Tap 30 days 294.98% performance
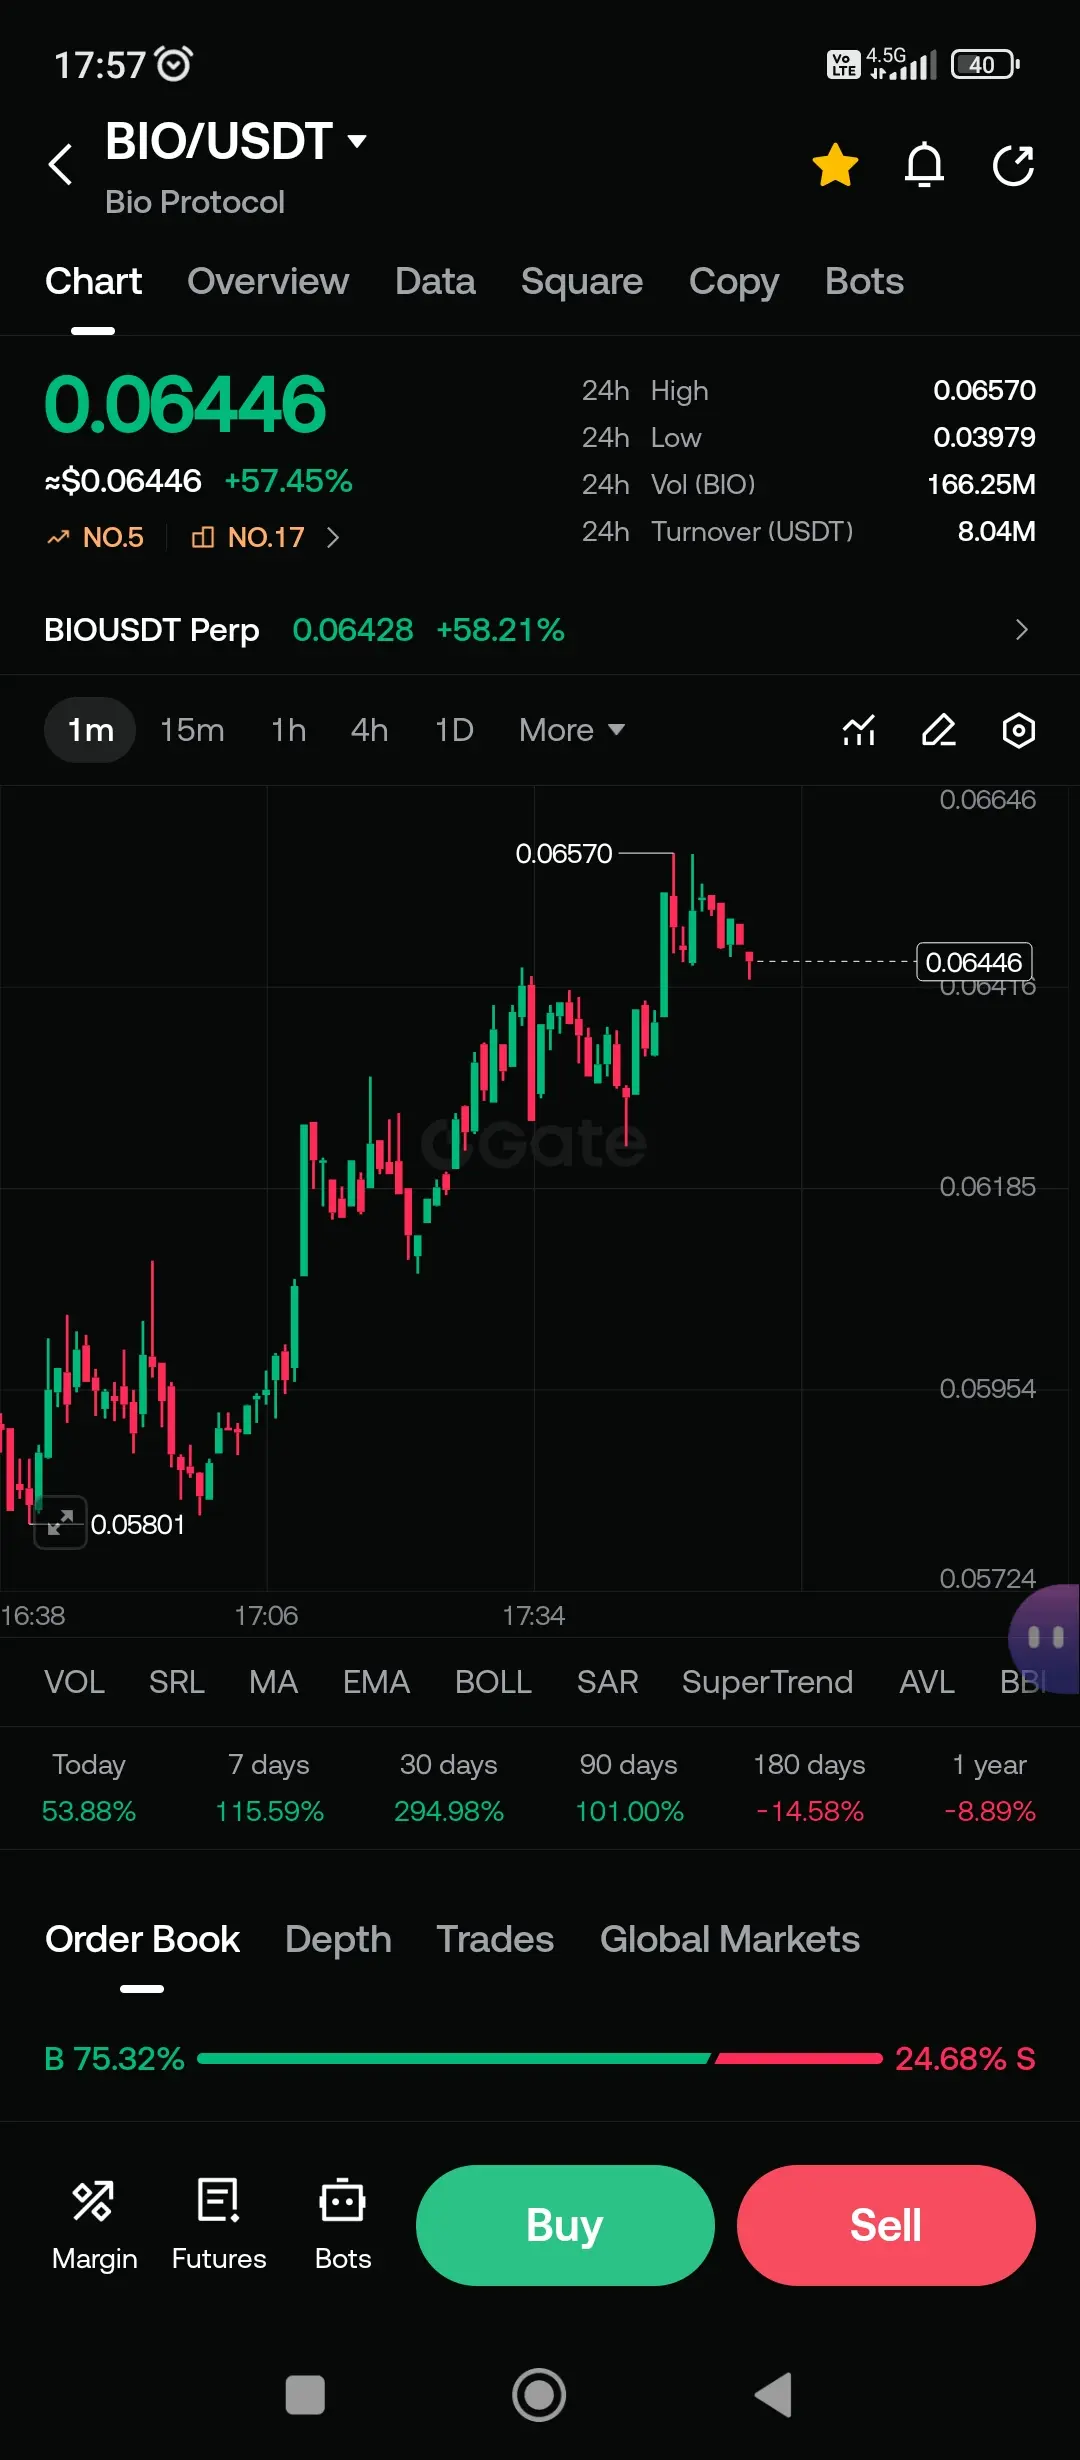 tap(449, 1788)
